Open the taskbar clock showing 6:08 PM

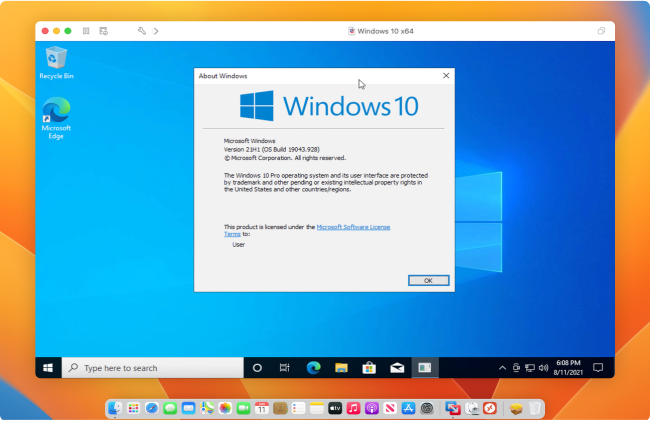(x=568, y=368)
